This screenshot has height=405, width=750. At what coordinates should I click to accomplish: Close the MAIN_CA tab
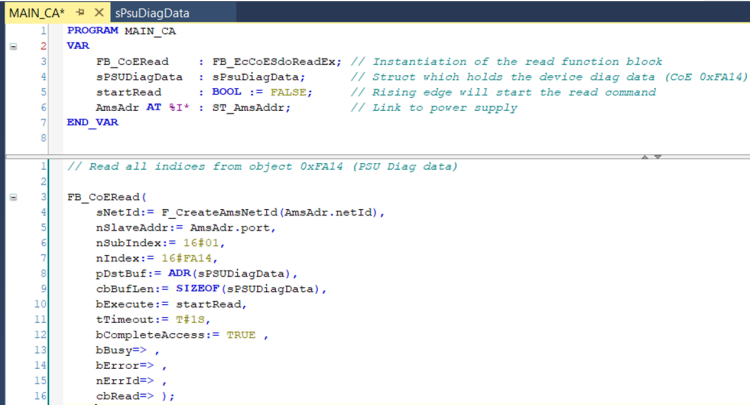pyautogui.click(x=99, y=12)
